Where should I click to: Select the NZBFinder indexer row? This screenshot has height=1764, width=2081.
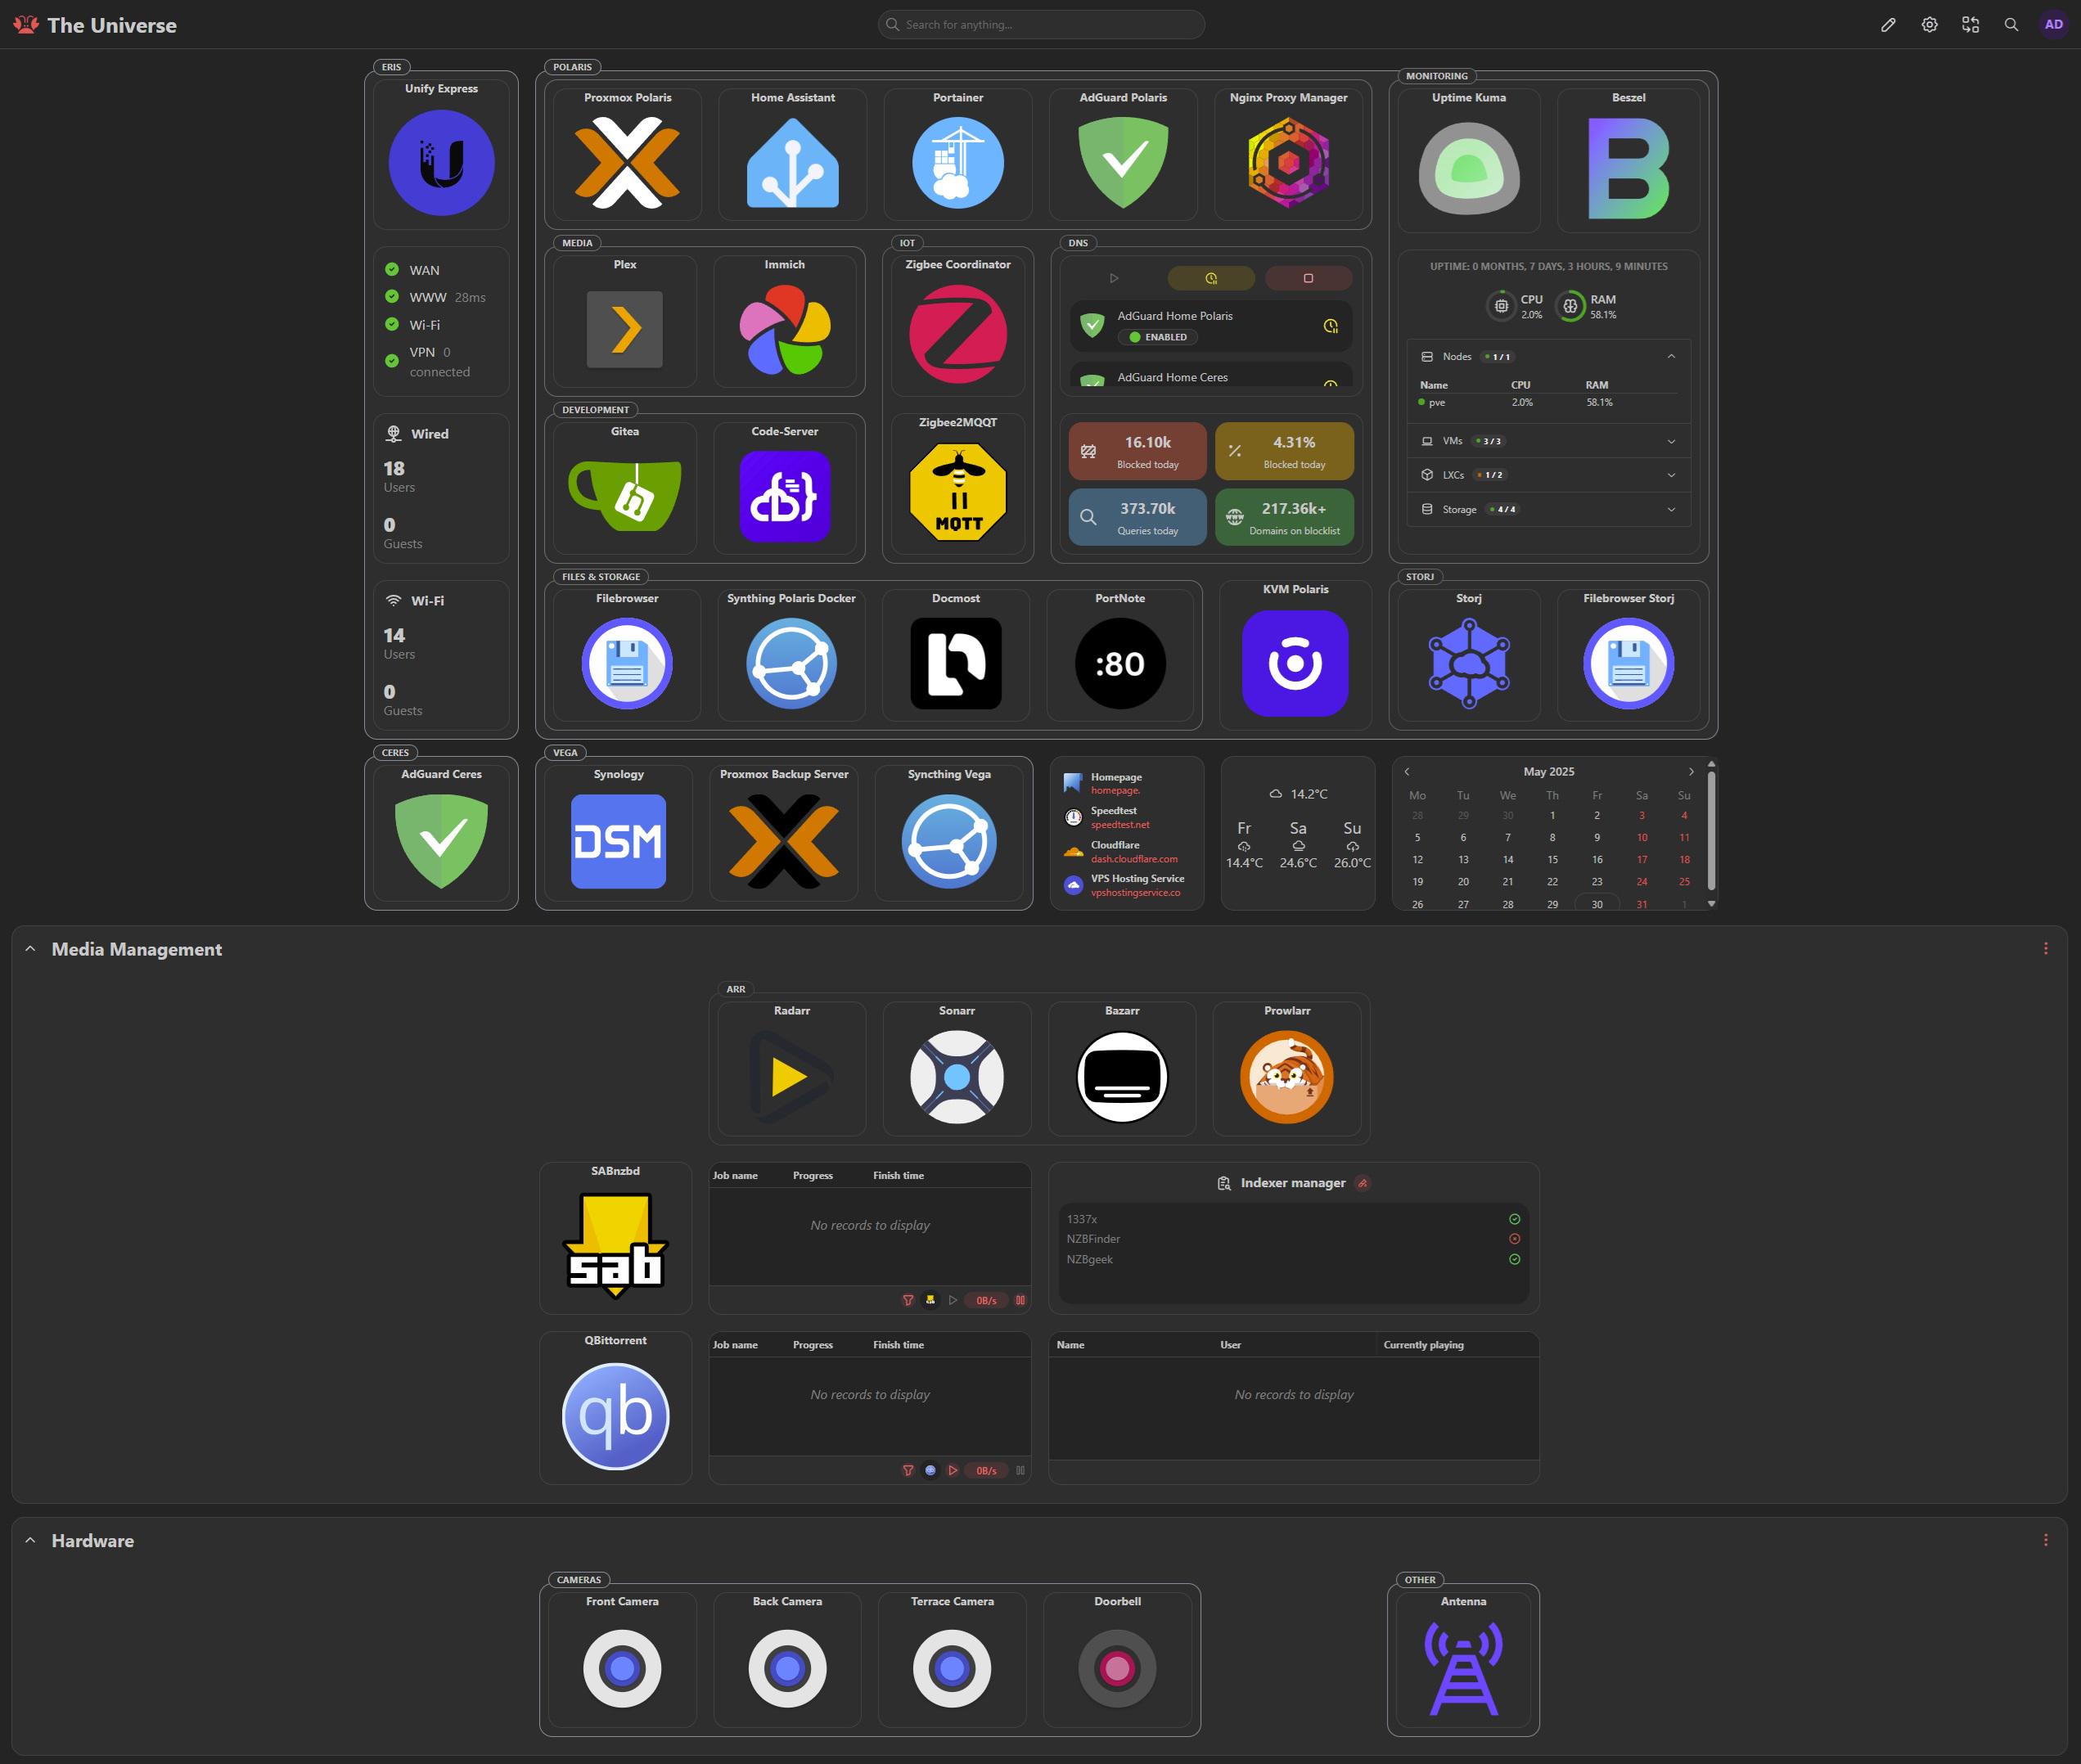[1293, 1239]
